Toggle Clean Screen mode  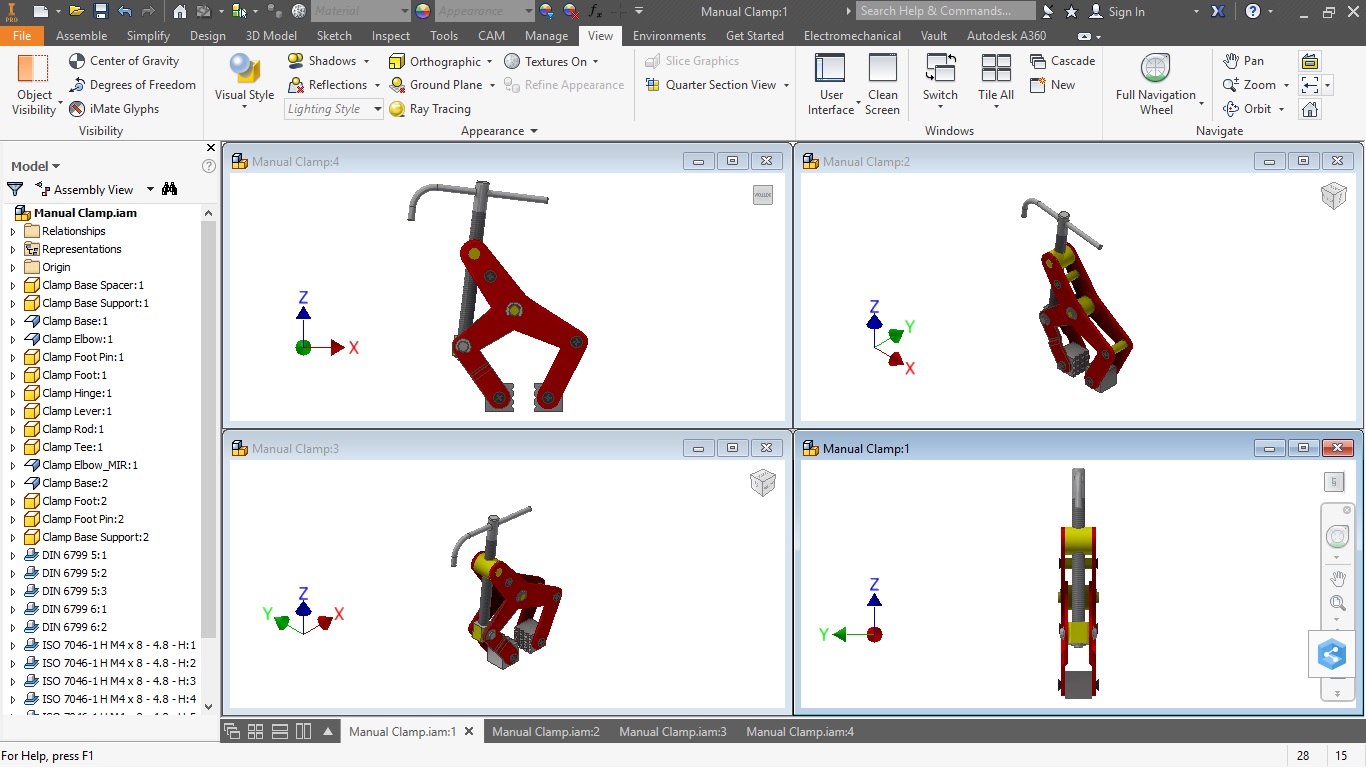882,84
